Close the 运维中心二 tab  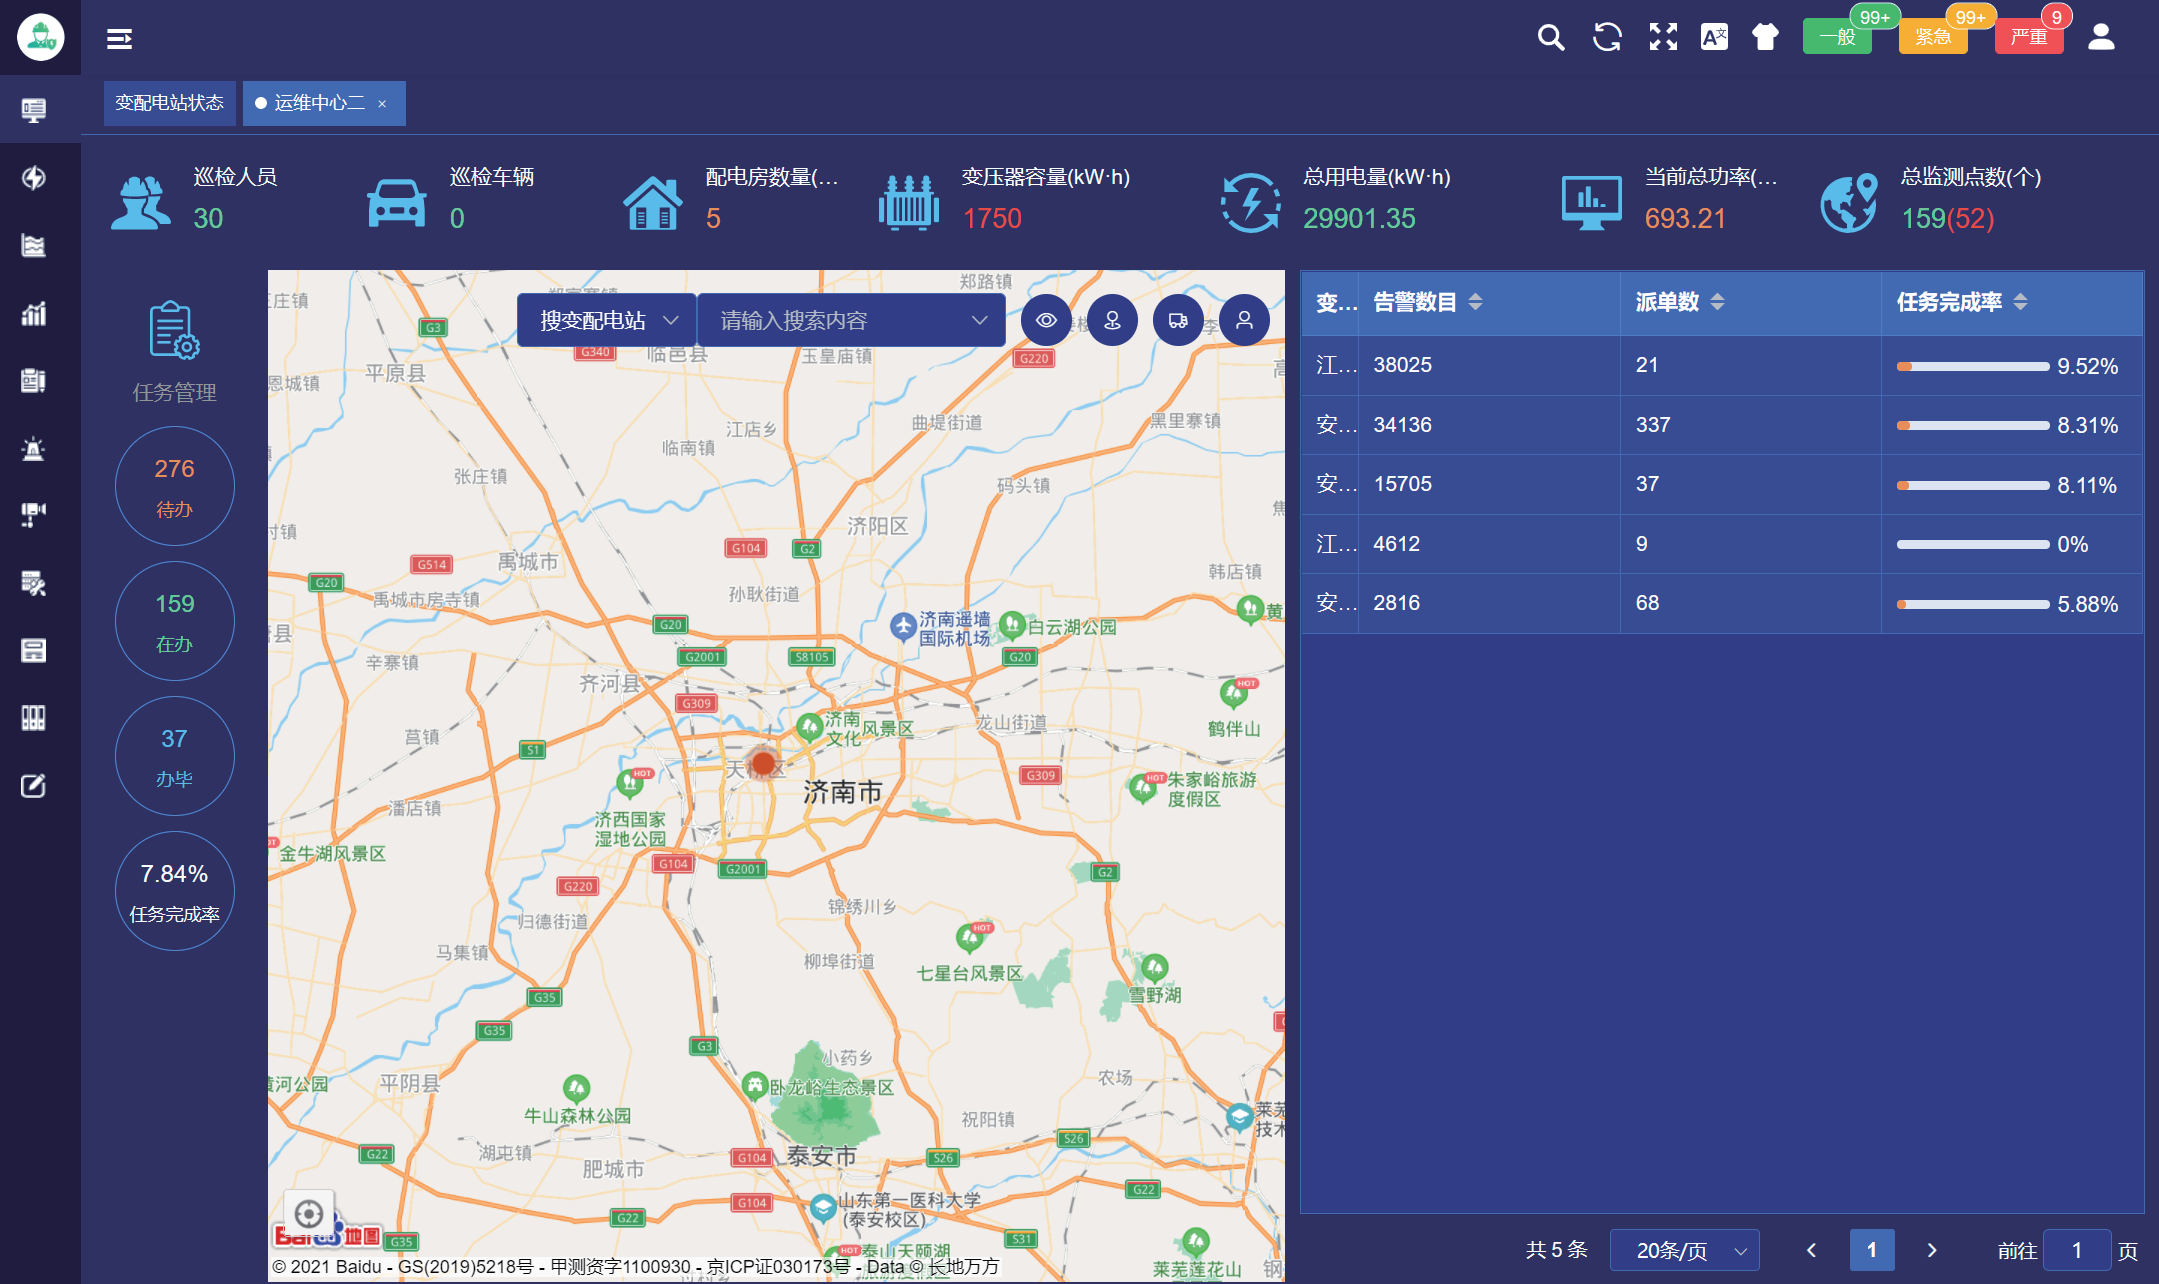point(382,104)
